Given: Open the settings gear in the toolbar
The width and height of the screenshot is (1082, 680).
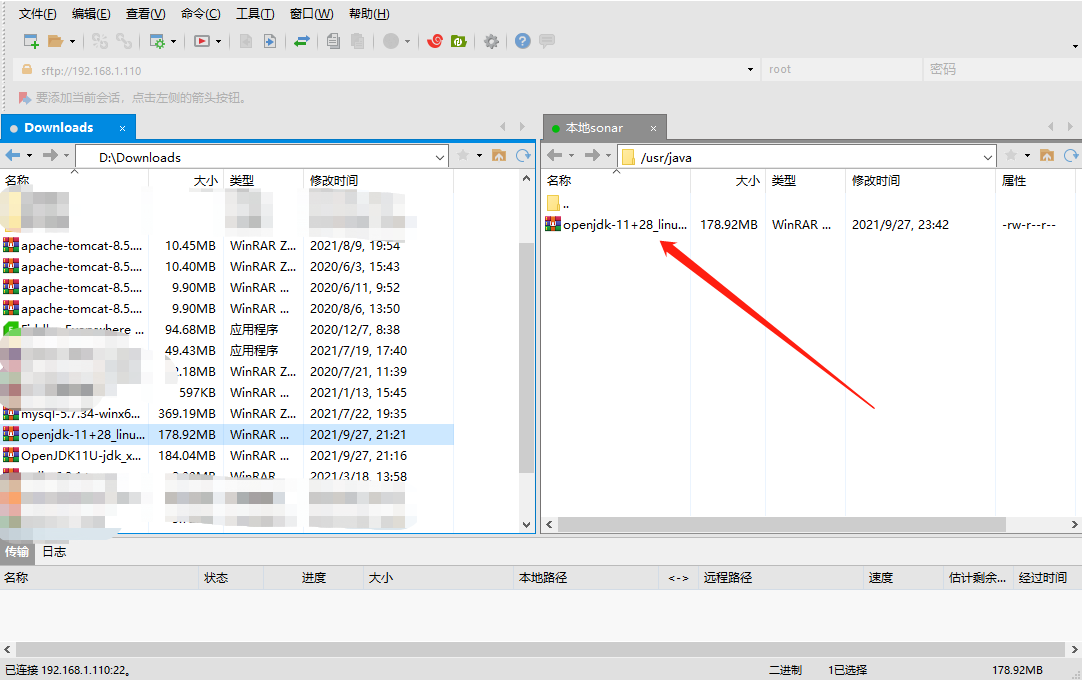Looking at the screenshot, I should click(490, 41).
